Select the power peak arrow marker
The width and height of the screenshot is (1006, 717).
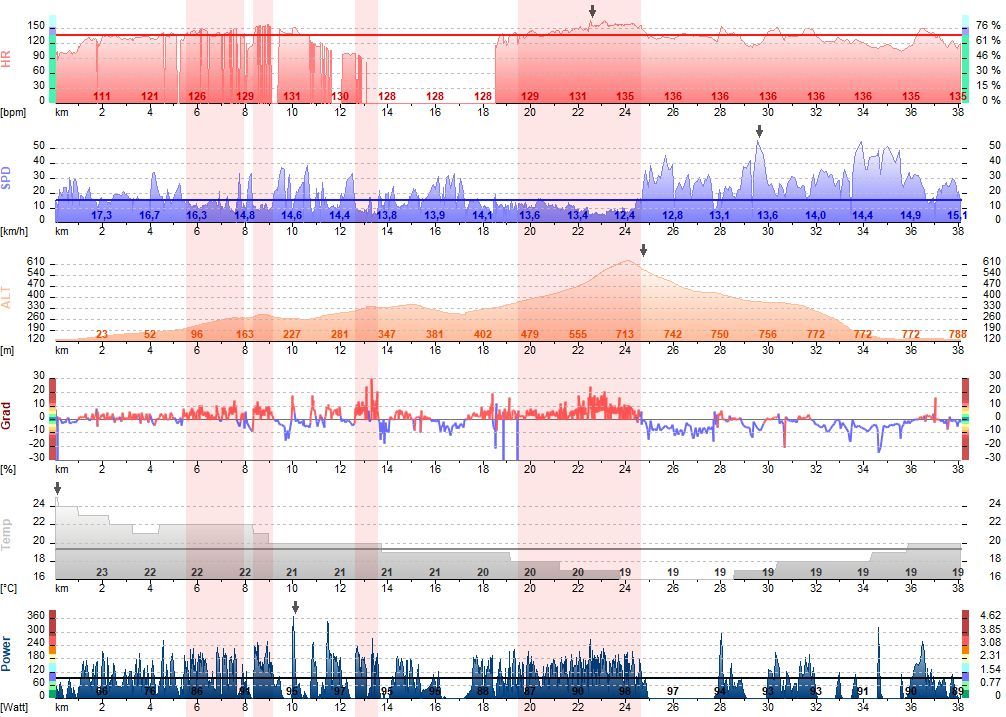coord(295,607)
